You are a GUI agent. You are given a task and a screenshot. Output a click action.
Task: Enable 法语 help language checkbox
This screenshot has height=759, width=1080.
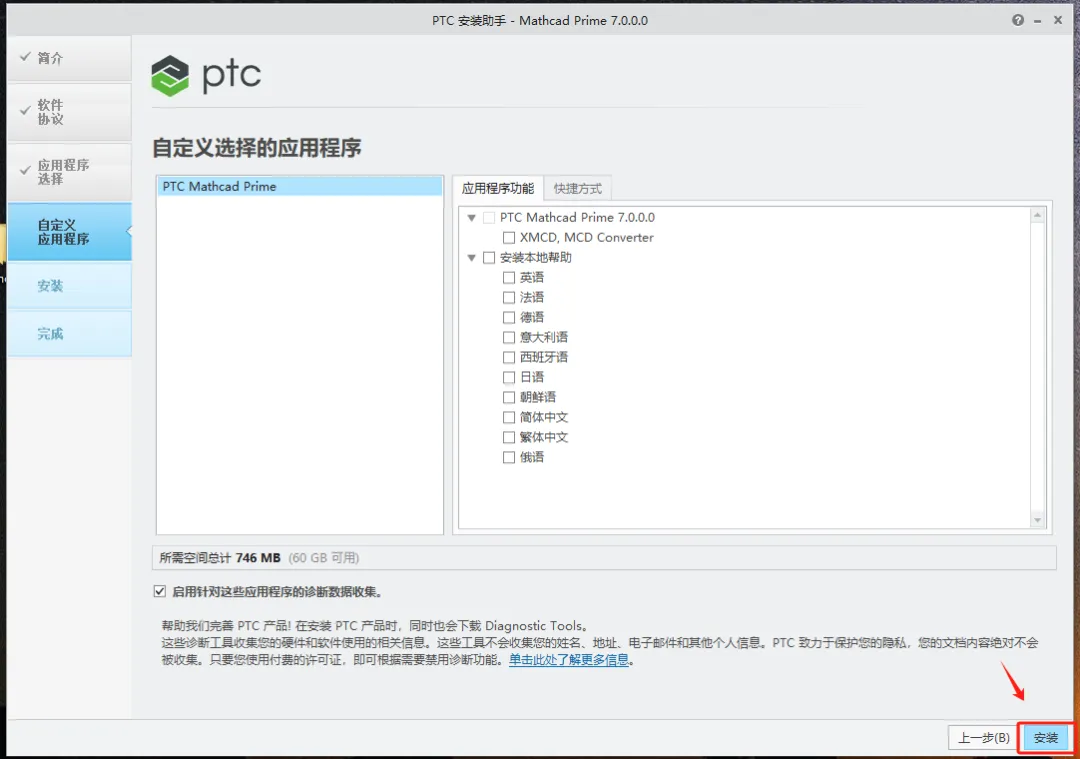pyautogui.click(x=509, y=298)
